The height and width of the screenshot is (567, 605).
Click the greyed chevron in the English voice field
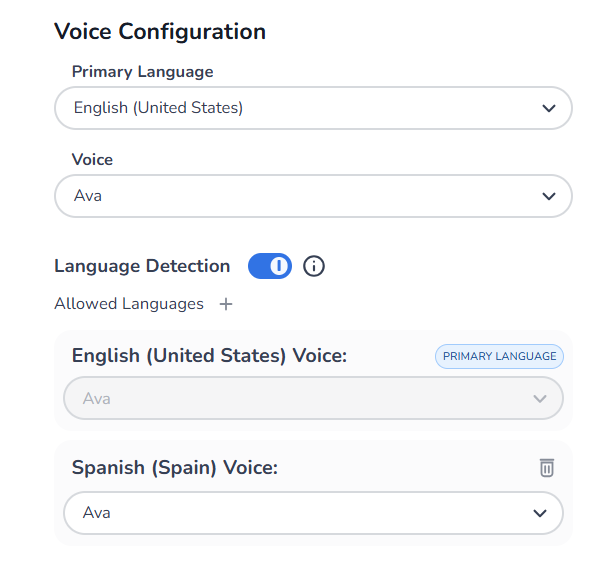[540, 399]
